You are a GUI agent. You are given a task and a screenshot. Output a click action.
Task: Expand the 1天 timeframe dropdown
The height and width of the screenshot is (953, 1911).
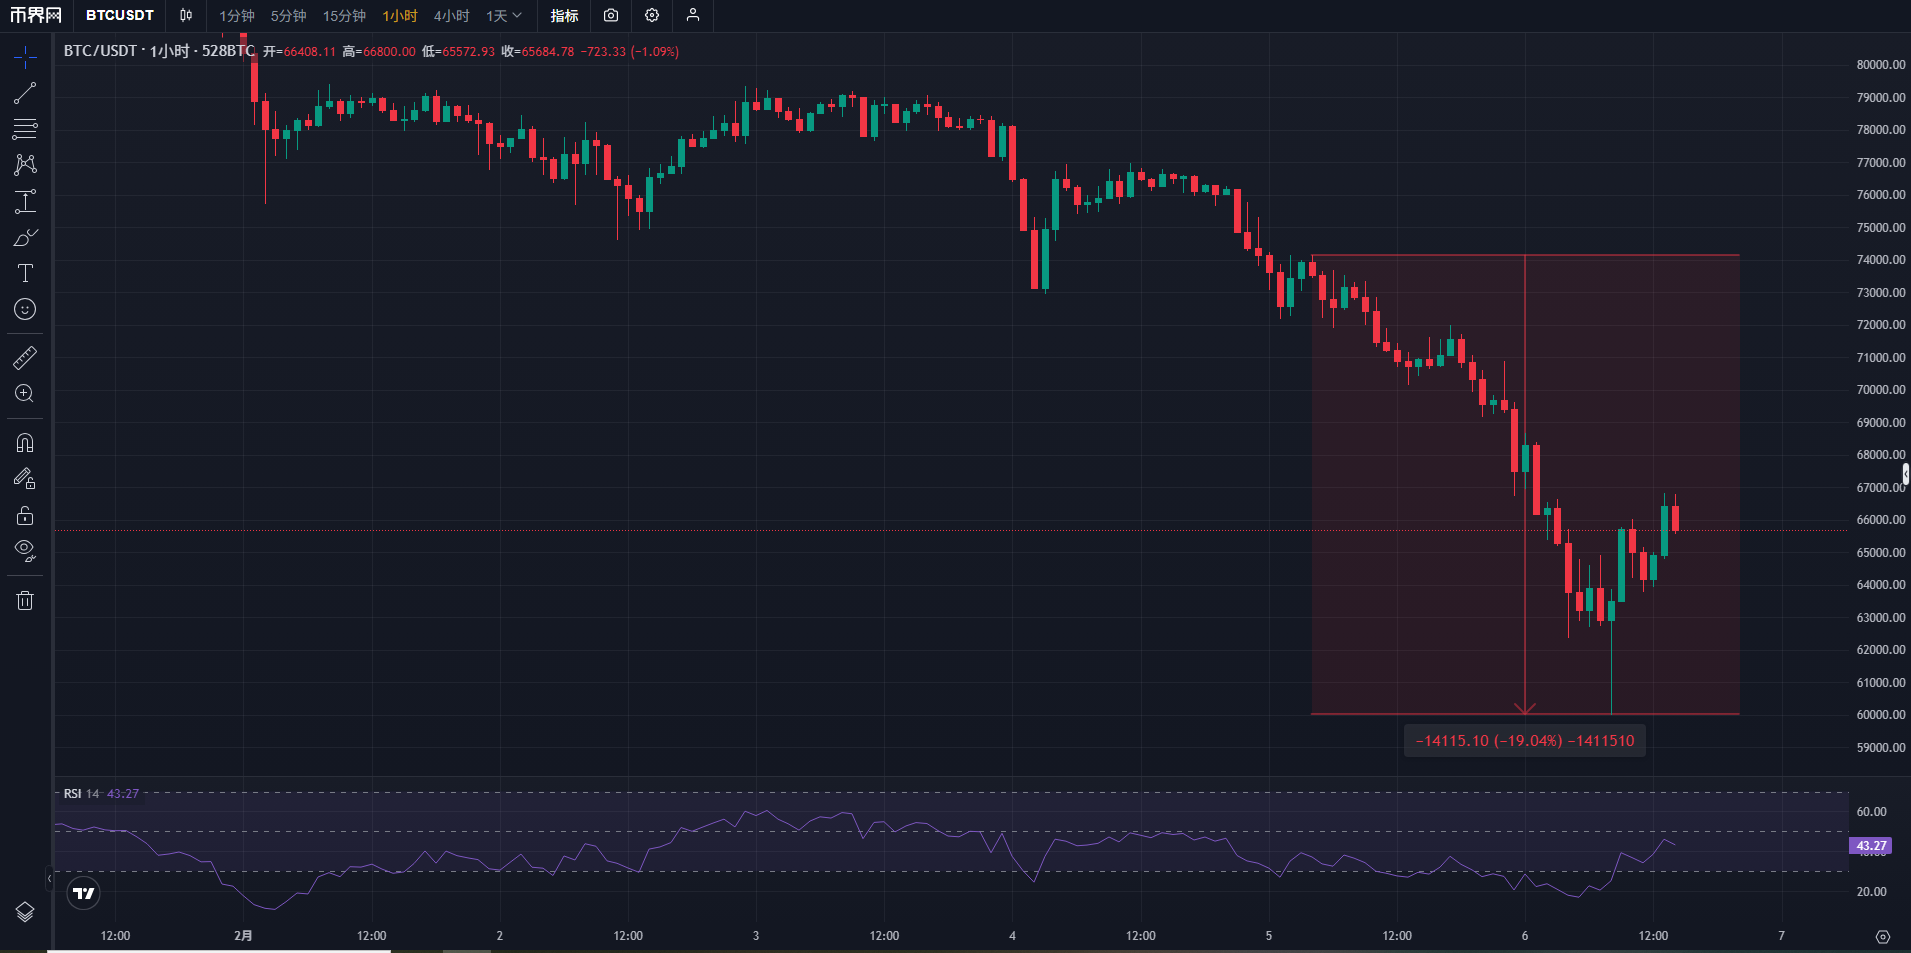[504, 16]
